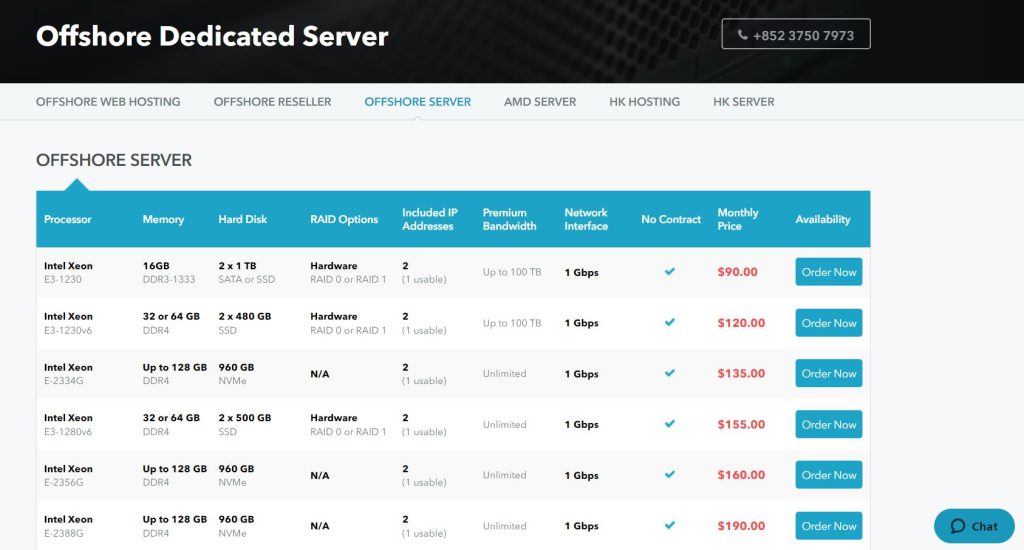Click the Monthly Price column header

tap(738, 219)
